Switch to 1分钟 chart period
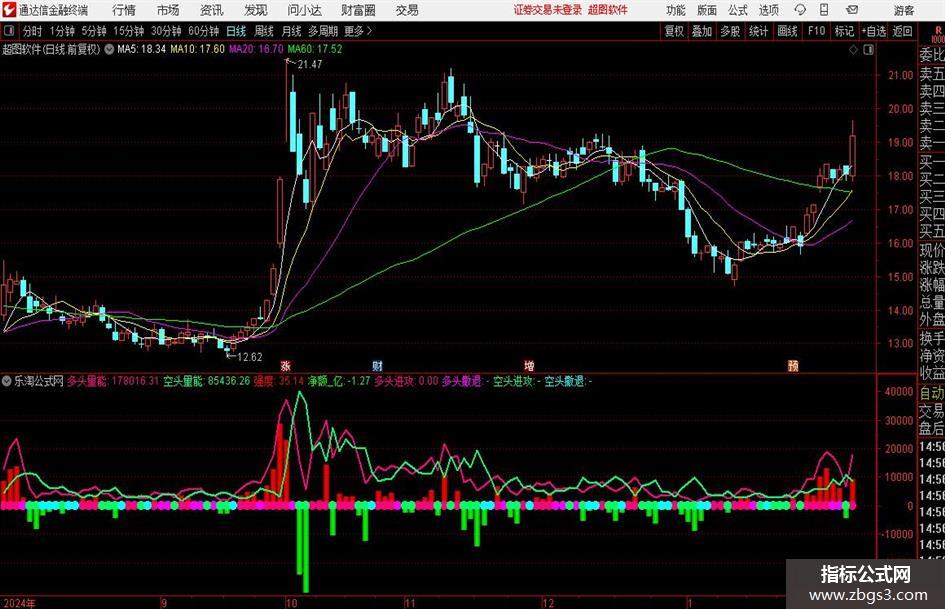The image size is (945, 609). [x=62, y=31]
